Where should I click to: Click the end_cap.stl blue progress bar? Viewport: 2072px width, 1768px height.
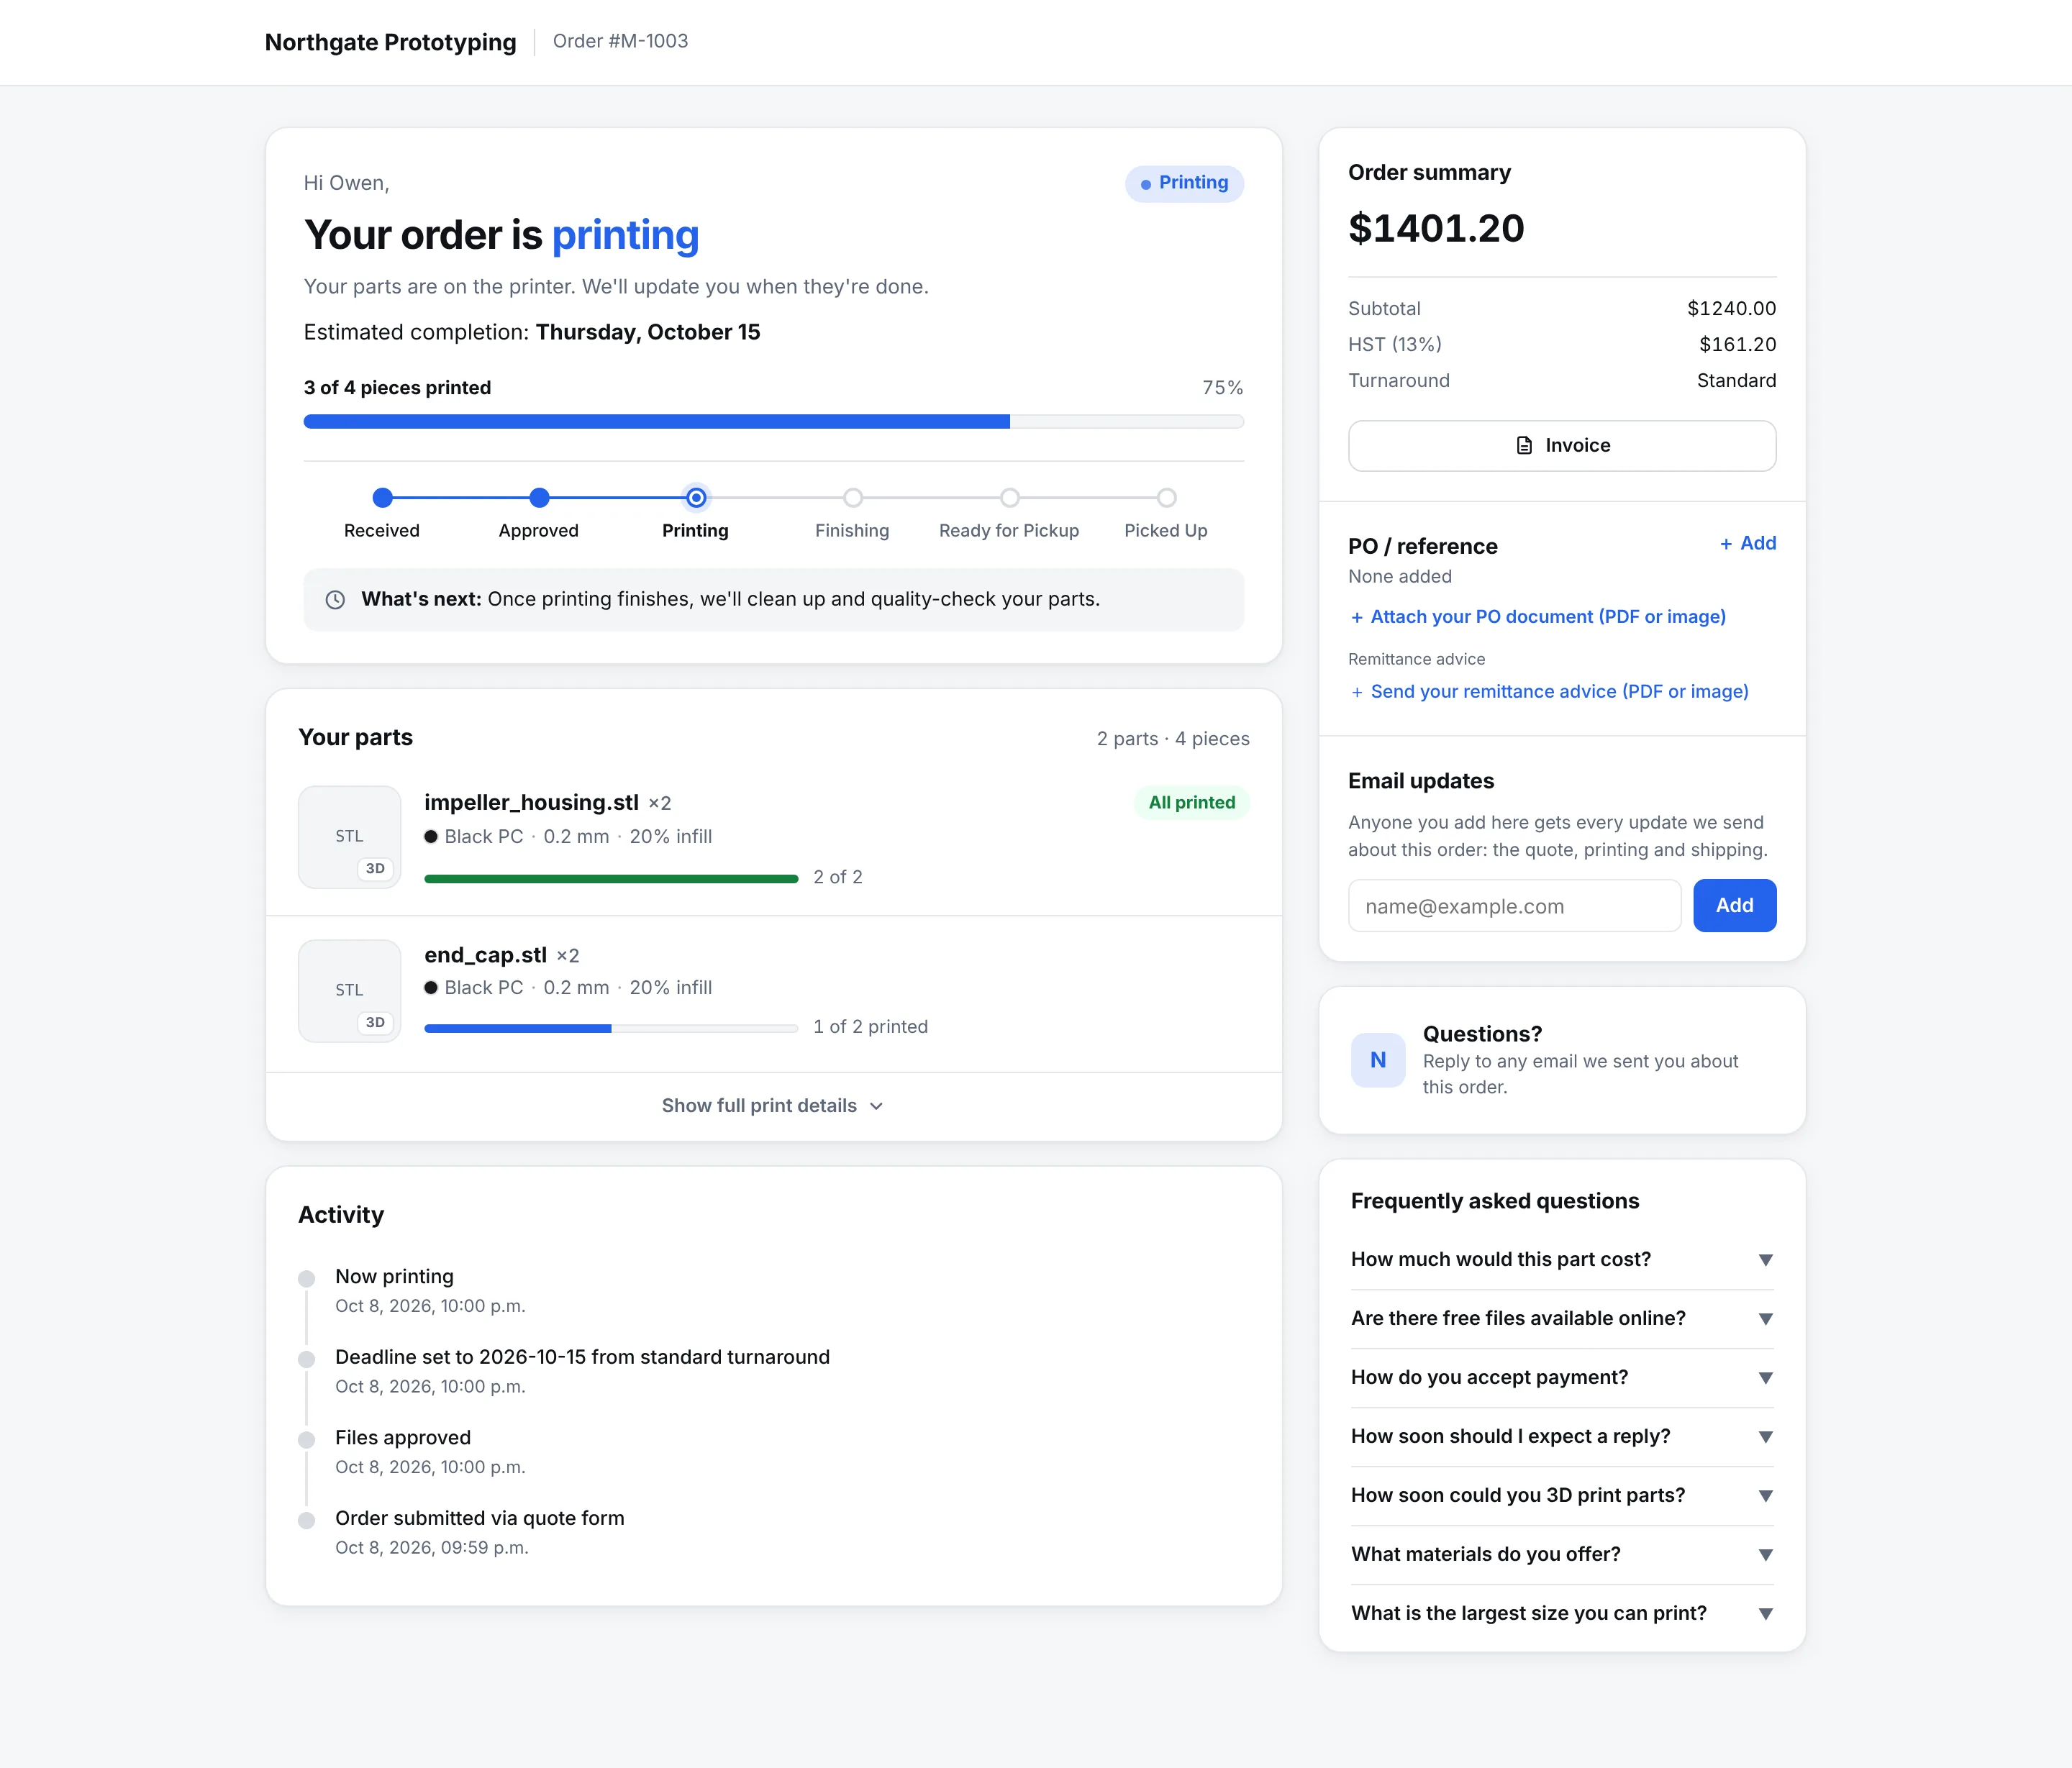coord(611,1029)
